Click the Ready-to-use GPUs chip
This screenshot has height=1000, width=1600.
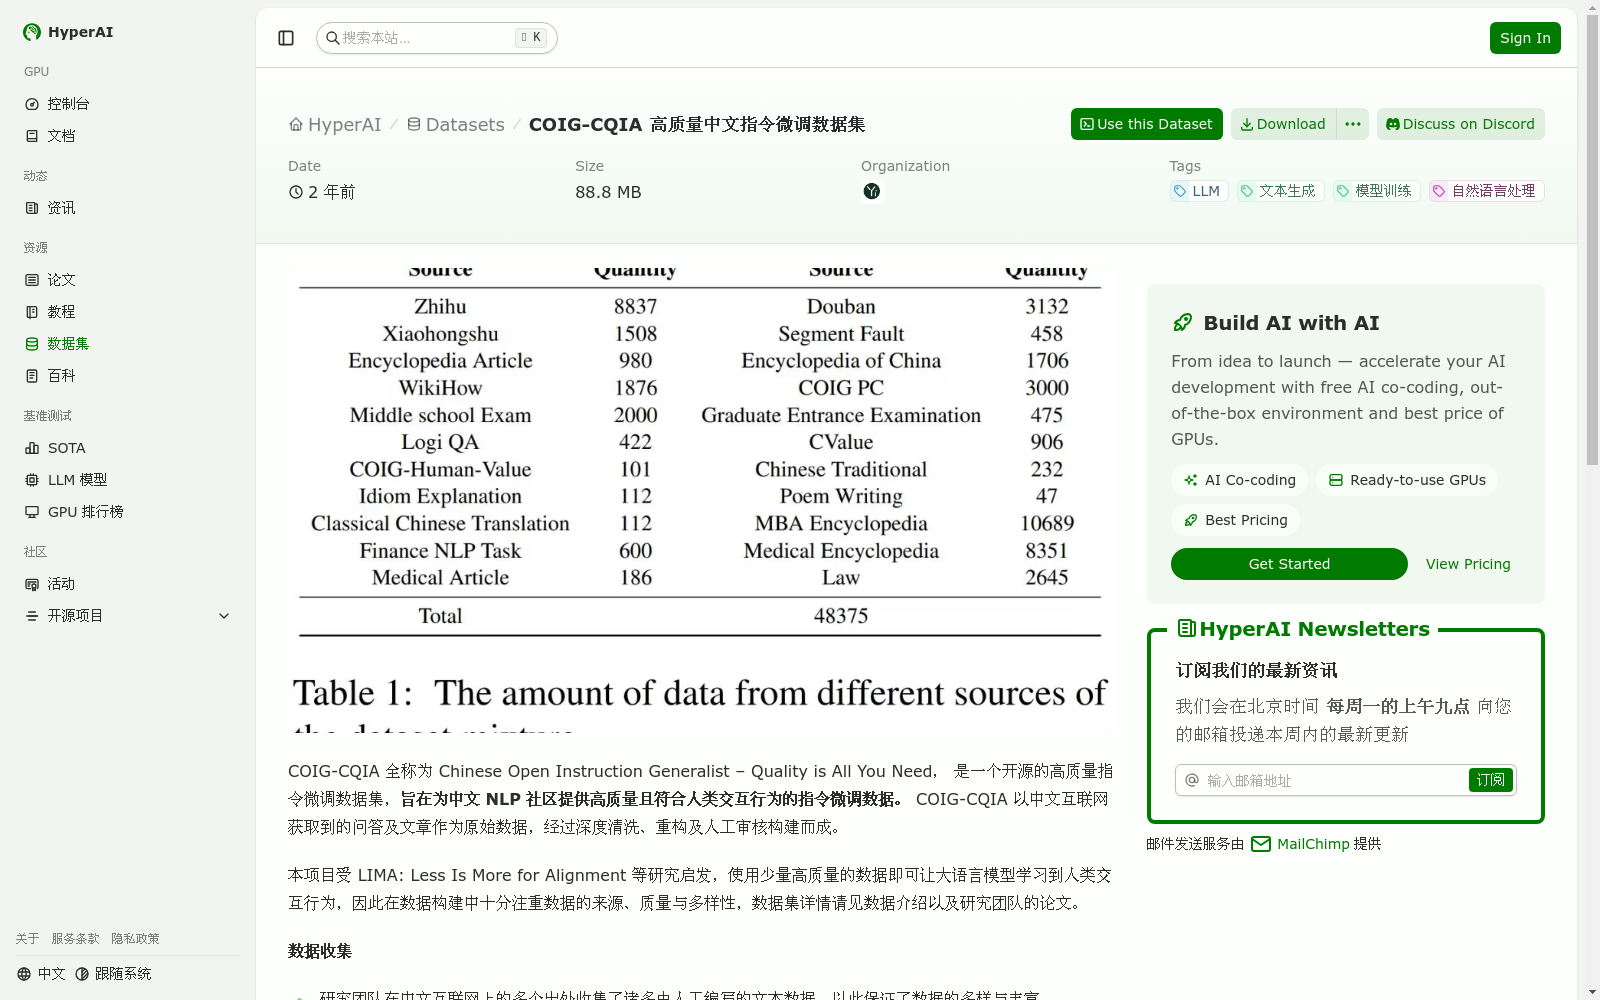click(x=1407, y=480)
